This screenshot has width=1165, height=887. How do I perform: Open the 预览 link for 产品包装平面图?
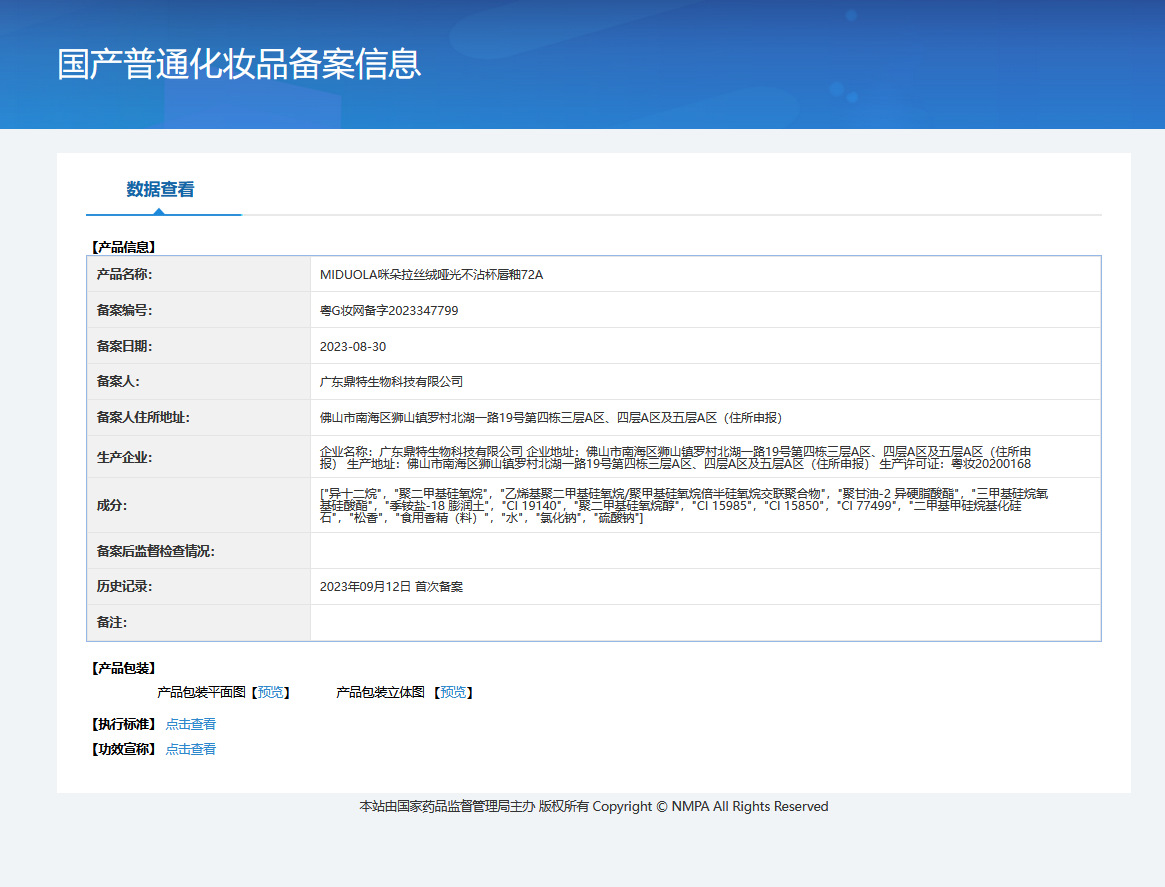tap(270, 692)
